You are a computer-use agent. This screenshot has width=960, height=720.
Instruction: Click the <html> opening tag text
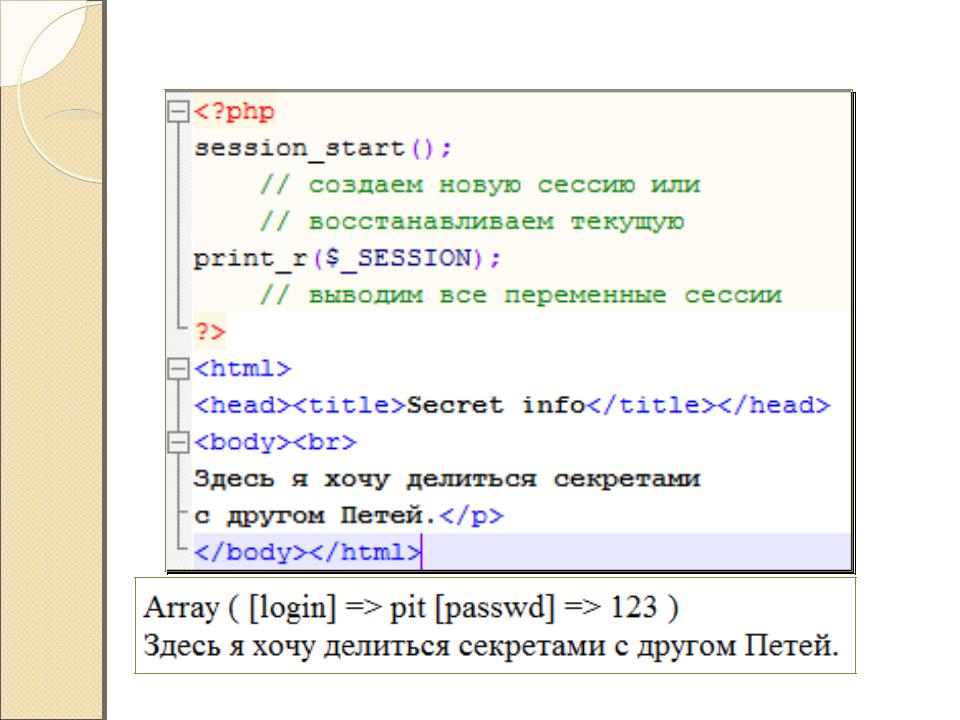[242, 369]
